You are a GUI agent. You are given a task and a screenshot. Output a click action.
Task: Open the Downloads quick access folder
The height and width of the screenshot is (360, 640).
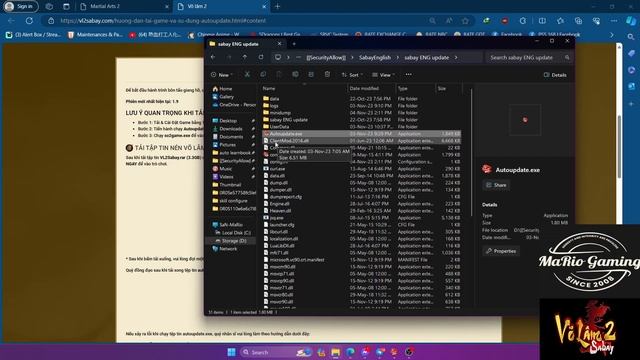(231, 129)
